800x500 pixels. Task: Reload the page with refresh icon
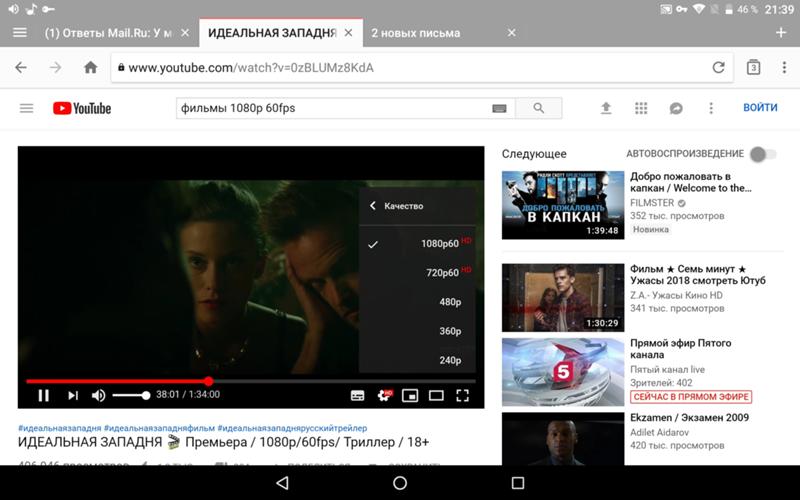718,67
